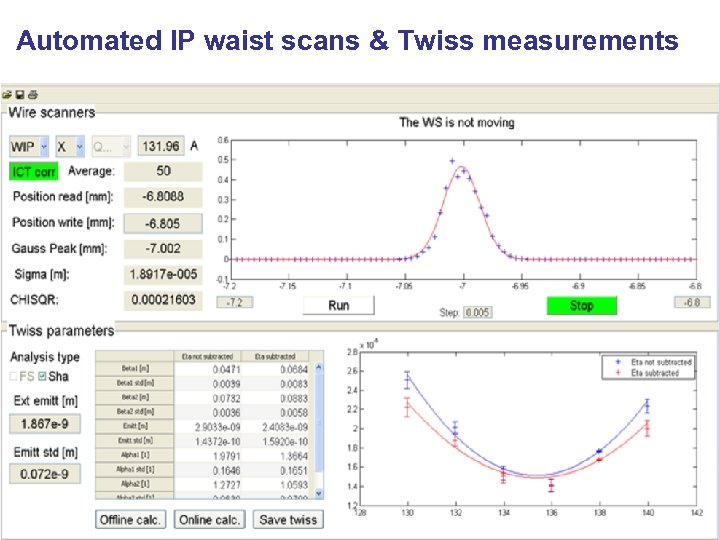Click table cell 0.0471
The image size is (720, 540).
tap(208, 369)
